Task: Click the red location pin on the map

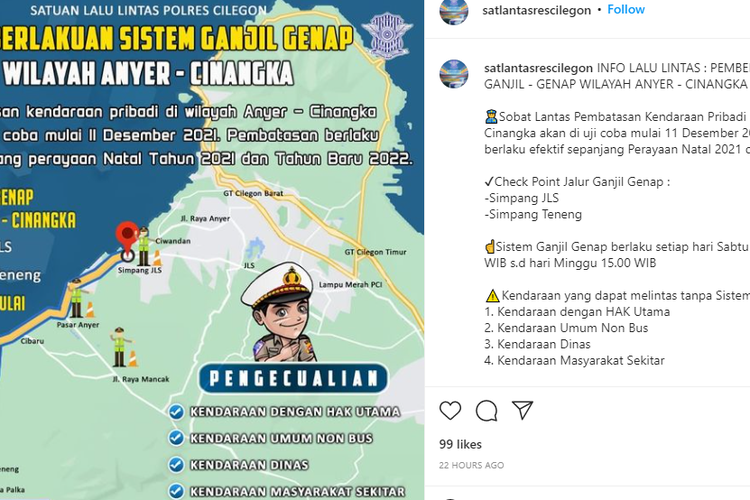Action: 127,241
